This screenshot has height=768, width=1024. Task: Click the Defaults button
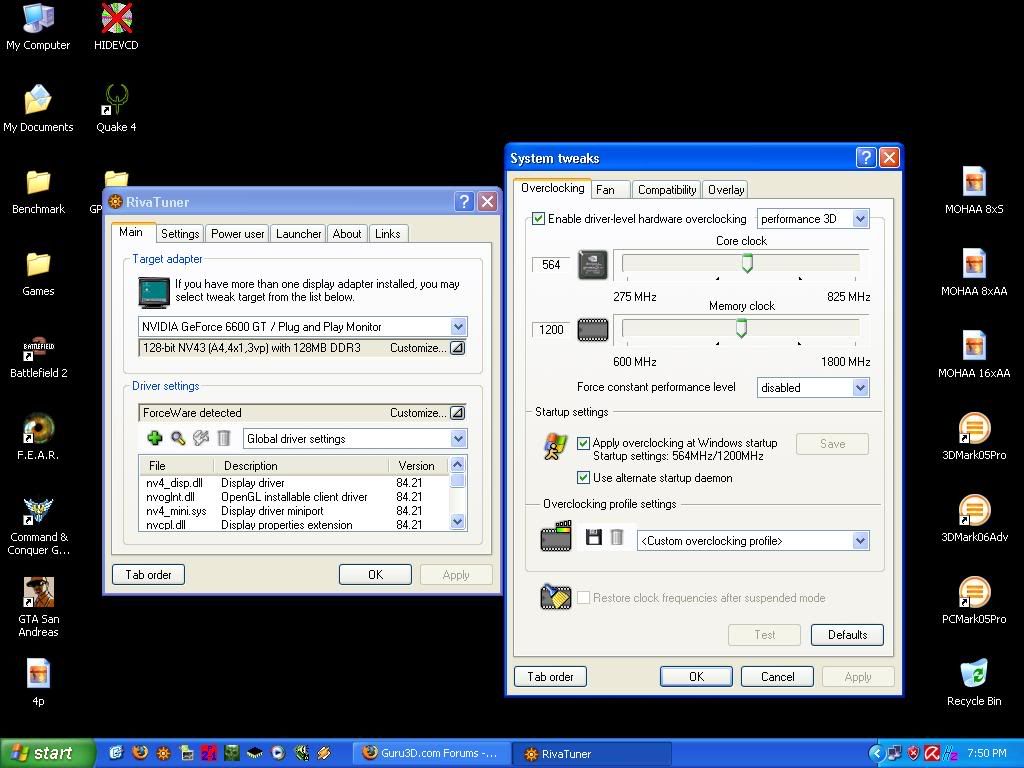tap(847, 635)
